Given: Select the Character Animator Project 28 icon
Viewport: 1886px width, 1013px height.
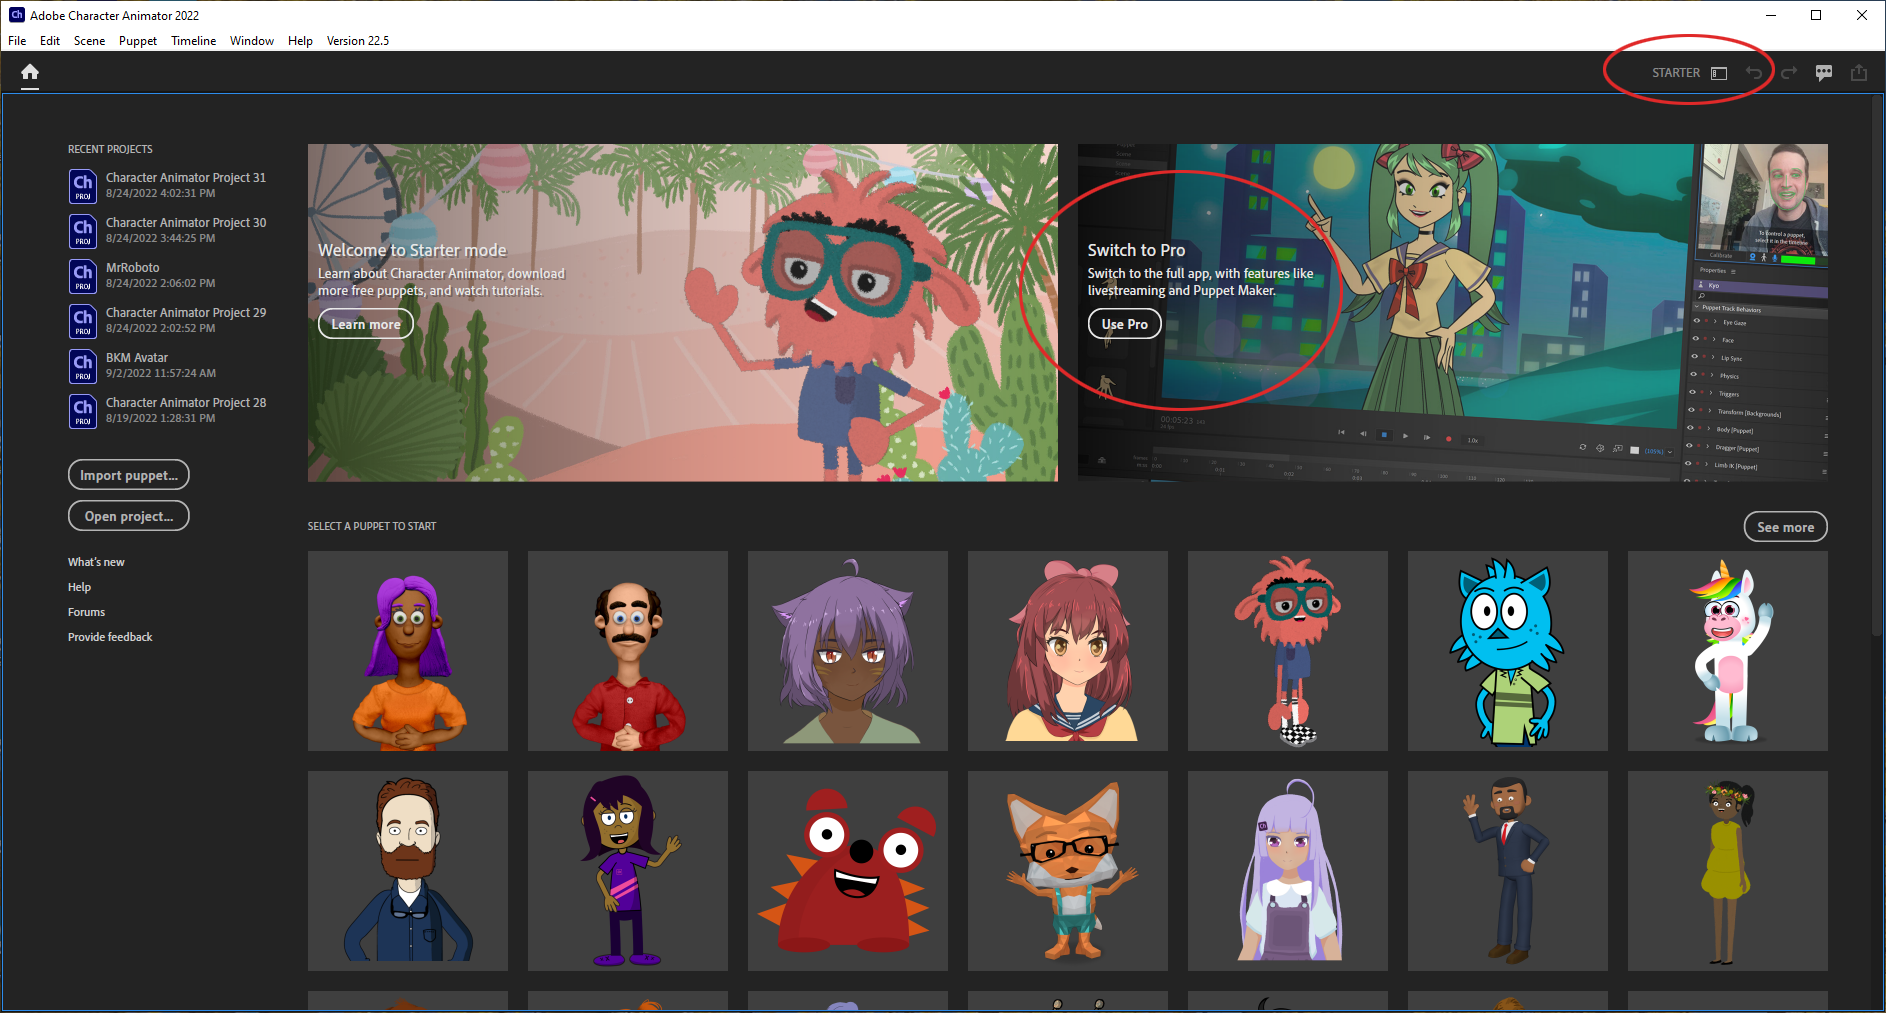Looking at the screenshot, I should [84, 411].
